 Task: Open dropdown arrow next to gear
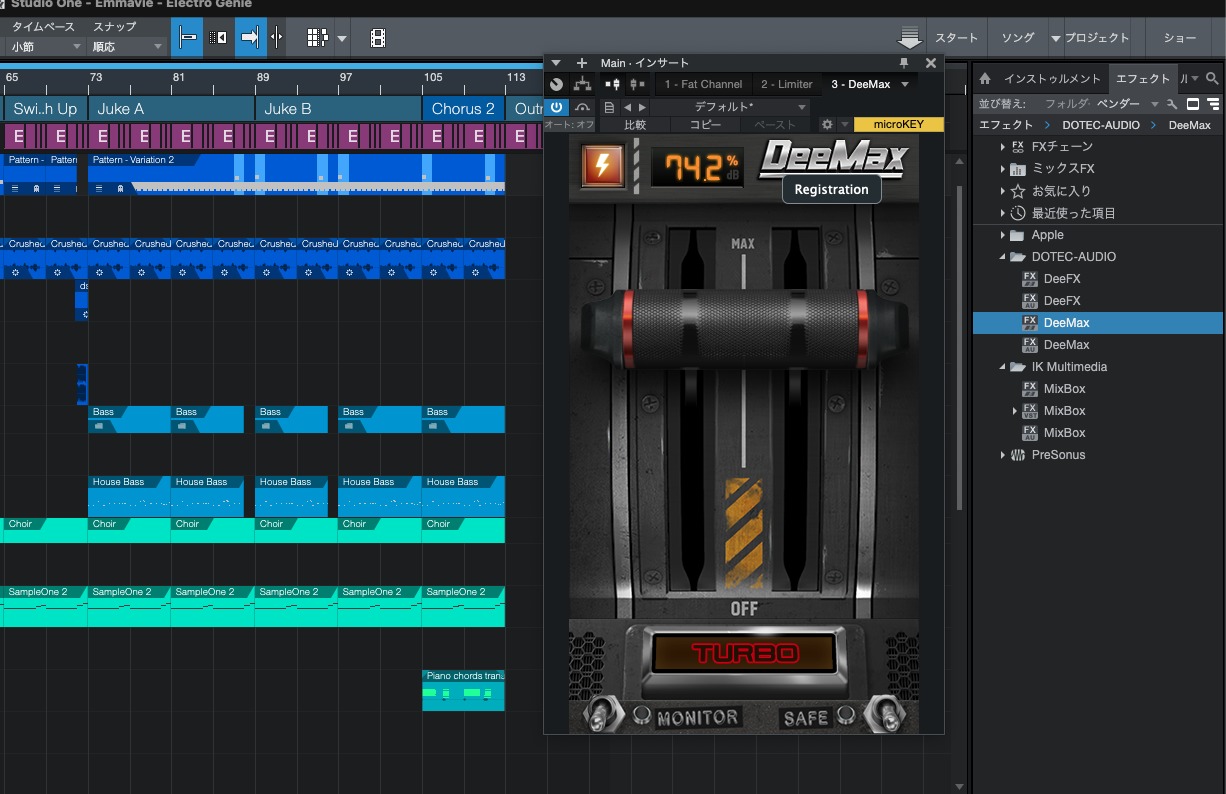point(845,125)
